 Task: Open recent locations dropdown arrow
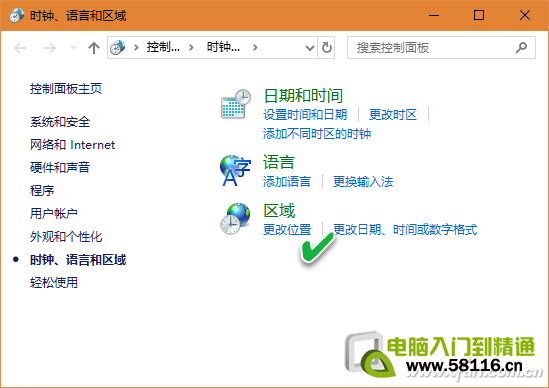[73, 47]
